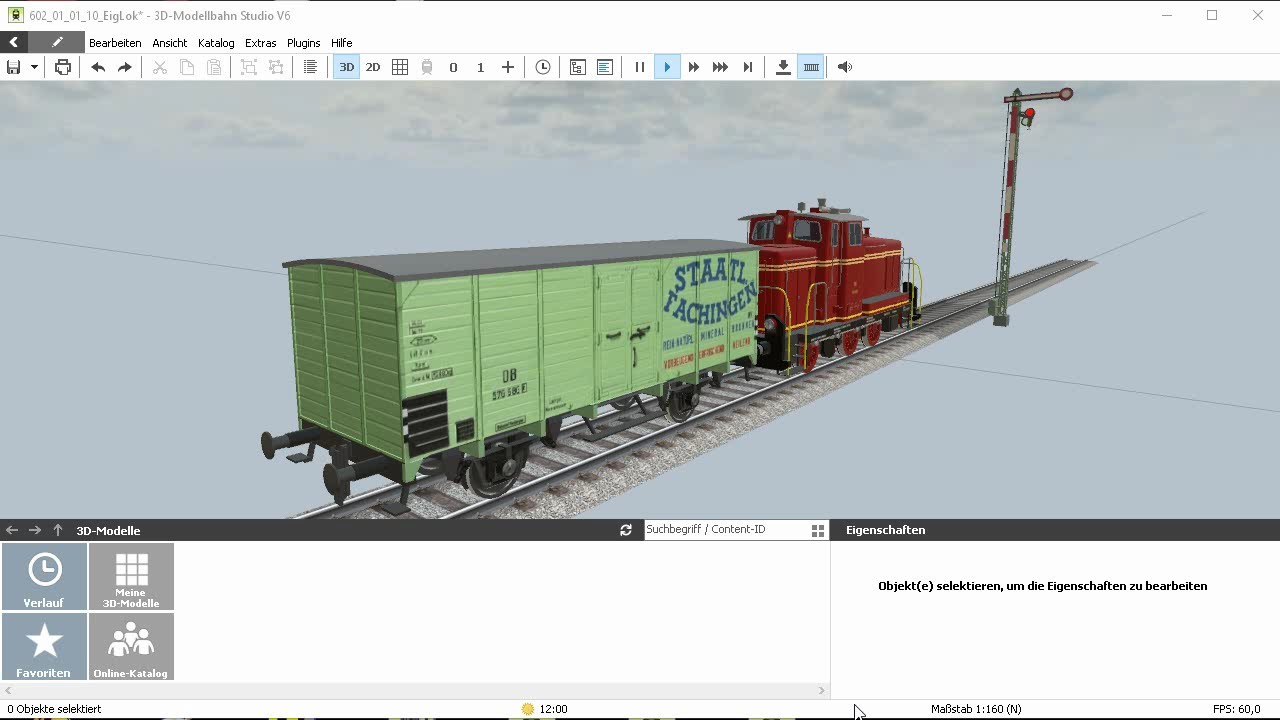The image size is (1280, 720).
Task: Step the simulation forward one frame
Action: 748,67
